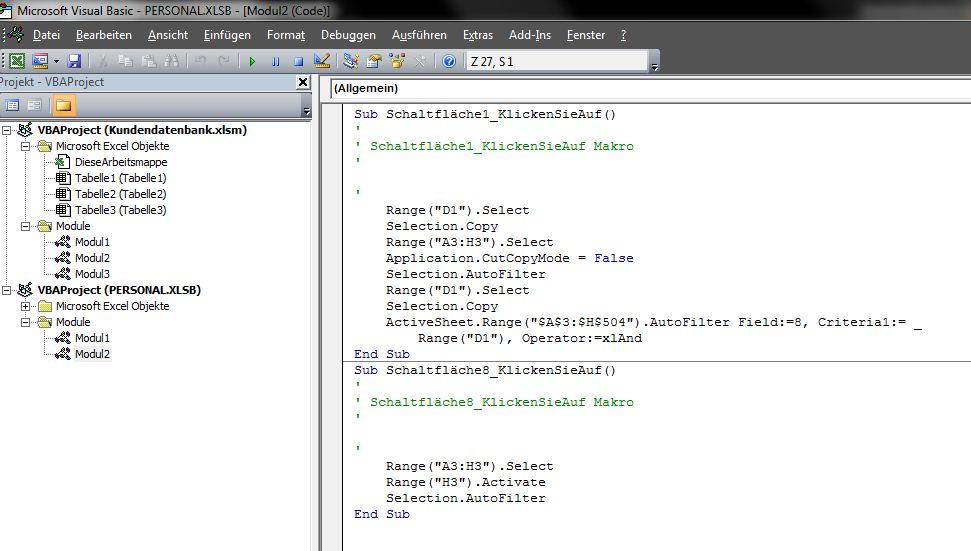The height and width of the screenshot is (551, 971).
Task: Select Modul1 under PERSONAL.XLSB project
Action: click(x=92, y=338)
